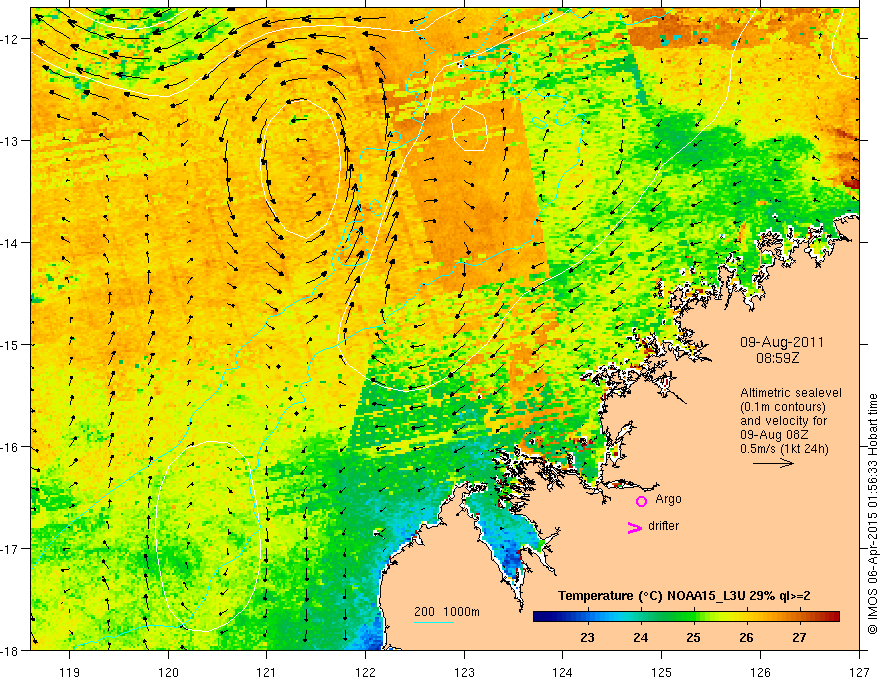880x680 pixels.
Task: Click the '-14' latitude axis label
Action: [11, 243]
